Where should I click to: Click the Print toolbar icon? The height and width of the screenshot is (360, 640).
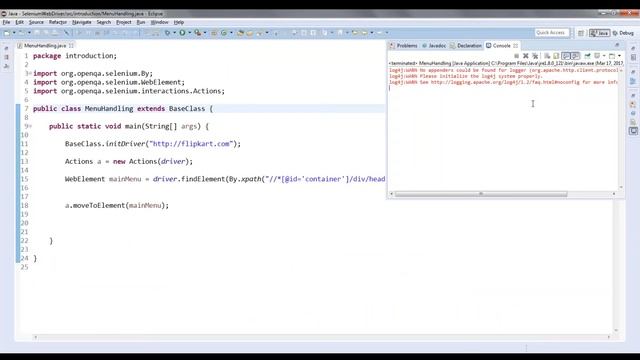55,33
